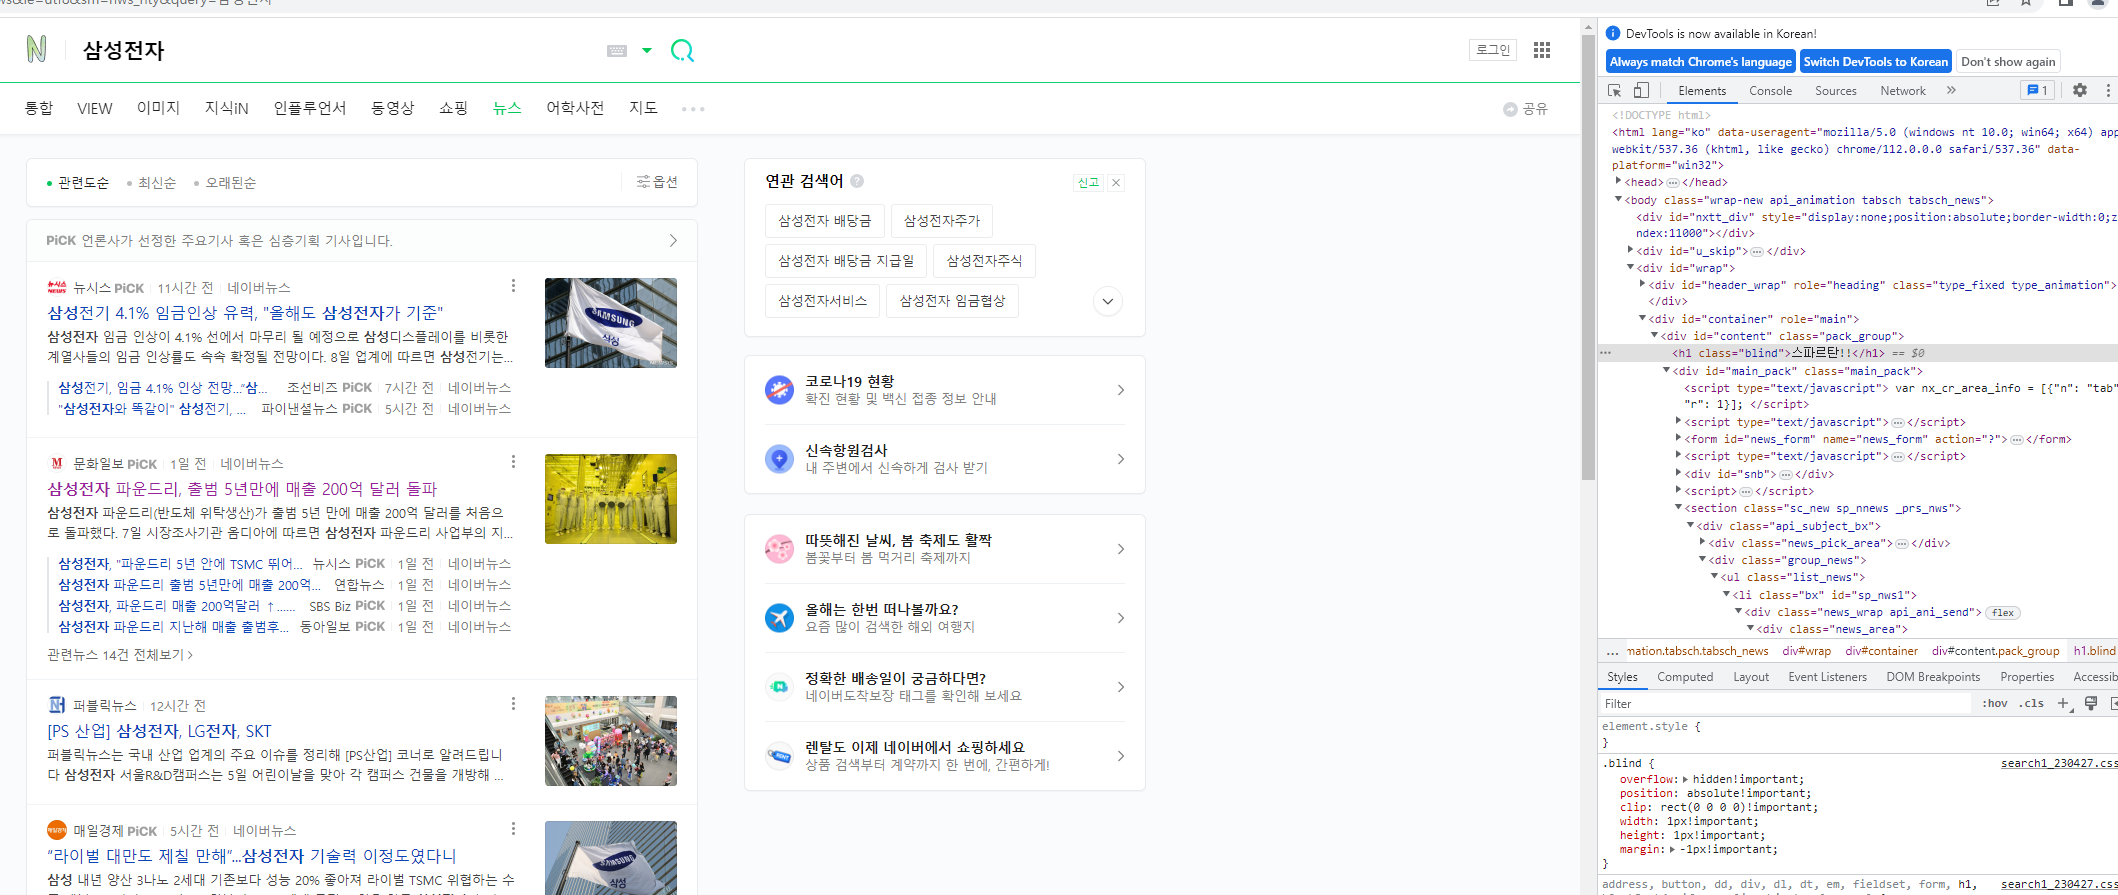Open the more-menu dots for the 매일경제 article
This screenshot has height=895, width=2118.
point(514,829)
